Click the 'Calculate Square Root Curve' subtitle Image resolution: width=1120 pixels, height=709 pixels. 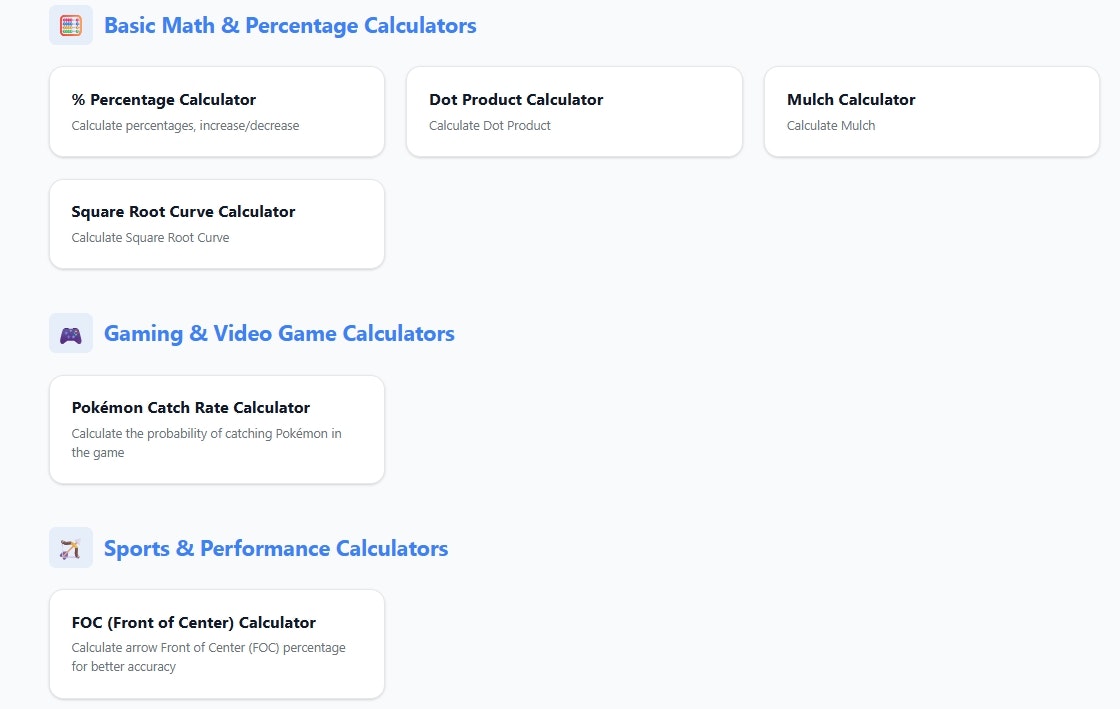coord(150,237)
